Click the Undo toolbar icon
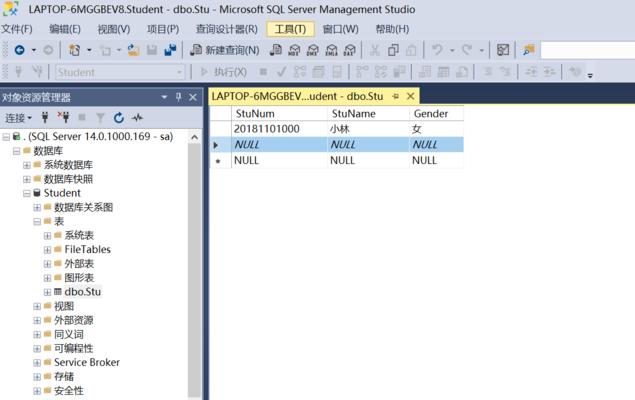Viewport: 635px width, 400px height. tap(437, 49)
